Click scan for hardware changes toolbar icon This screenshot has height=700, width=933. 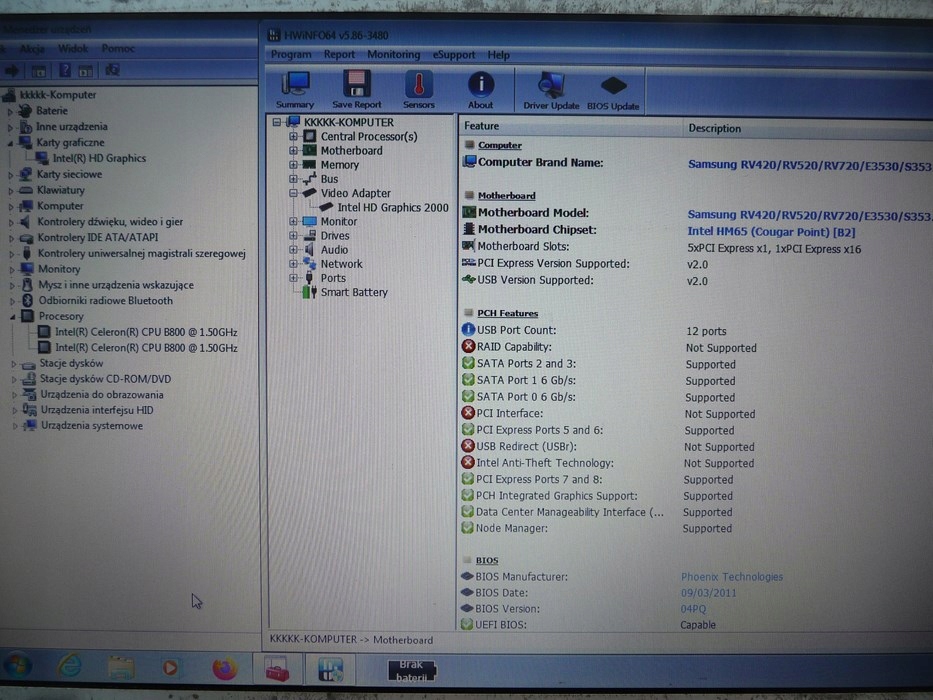click(x=112, y=71)
